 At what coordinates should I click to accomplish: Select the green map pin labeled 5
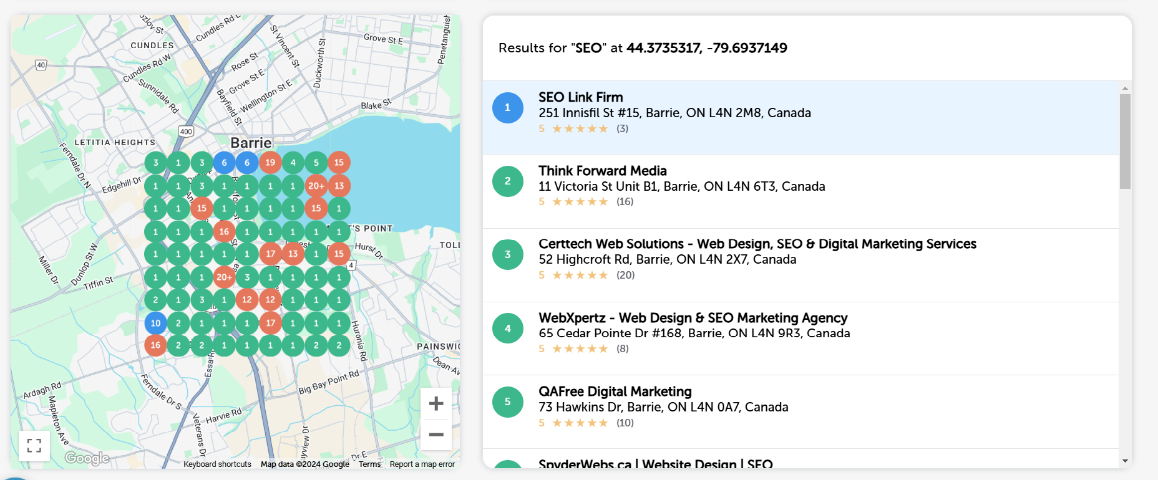pos(316,162)
